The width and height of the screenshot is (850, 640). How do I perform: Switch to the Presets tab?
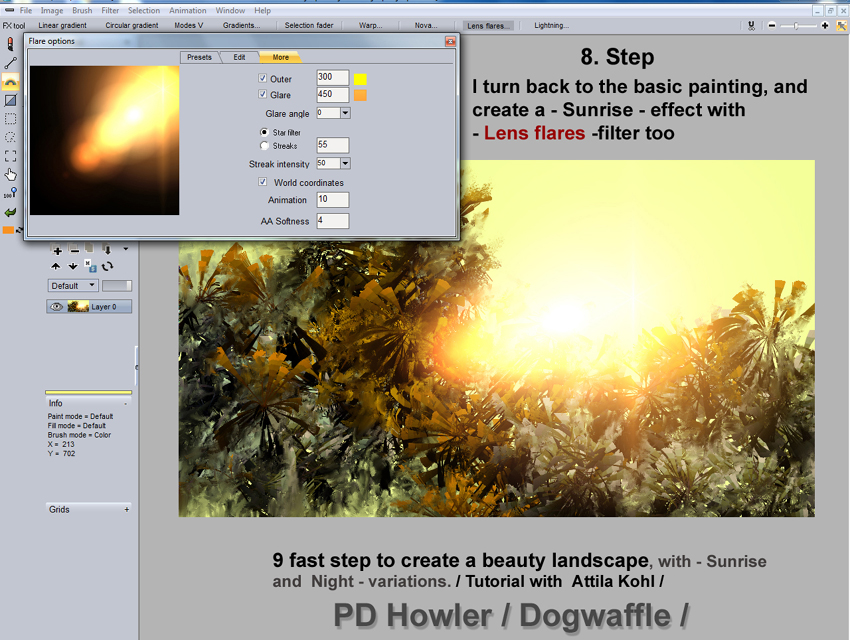tap(200, 57)
